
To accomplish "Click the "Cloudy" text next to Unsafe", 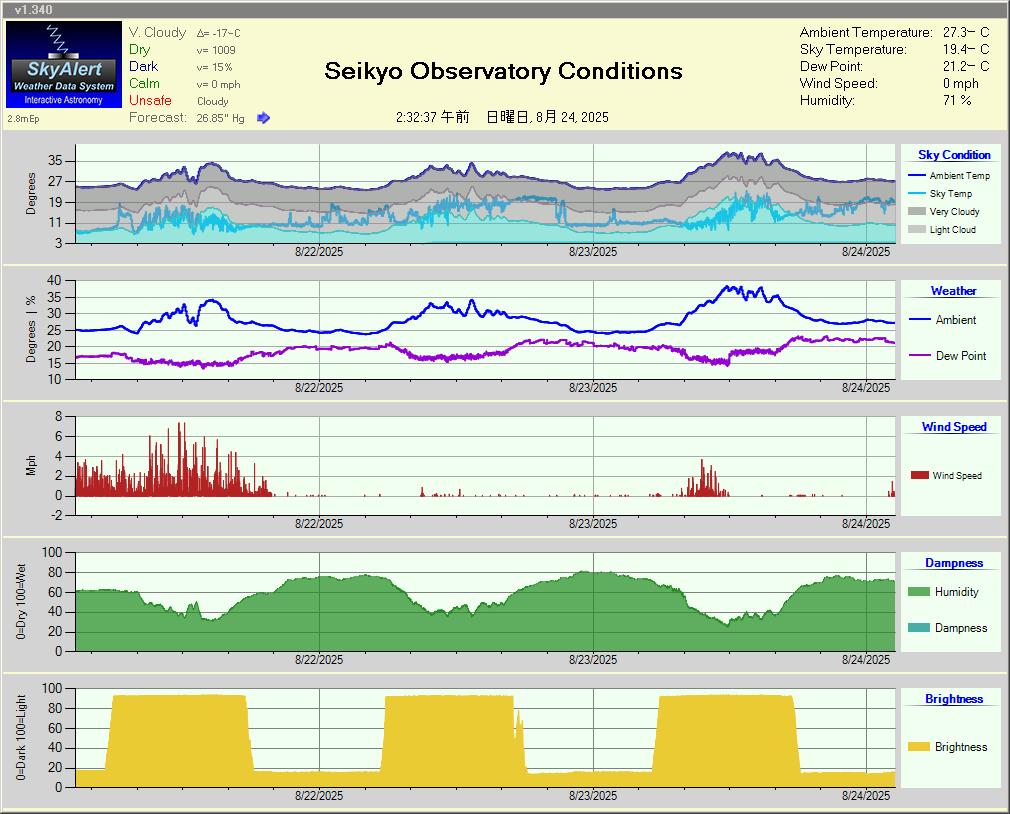I will (213, 101).
